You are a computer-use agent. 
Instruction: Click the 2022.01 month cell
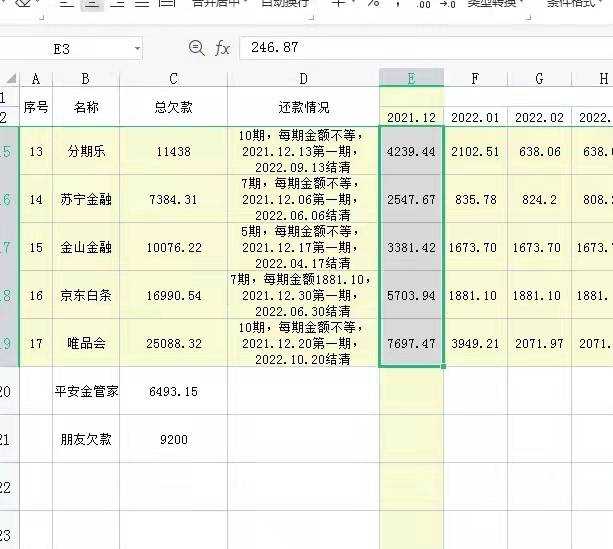click(475, 117)
